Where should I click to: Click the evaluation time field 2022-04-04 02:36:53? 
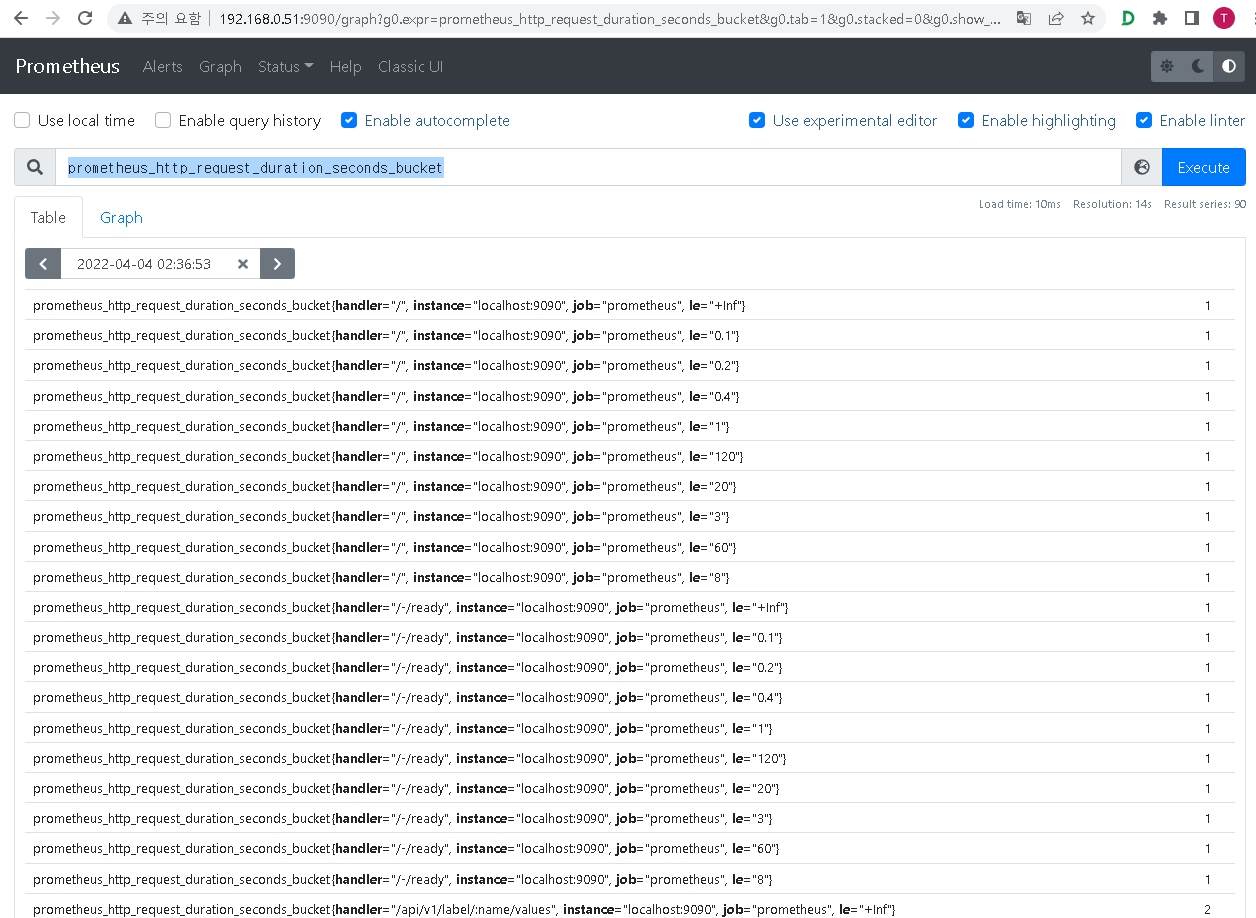click(x=145, y=264)
